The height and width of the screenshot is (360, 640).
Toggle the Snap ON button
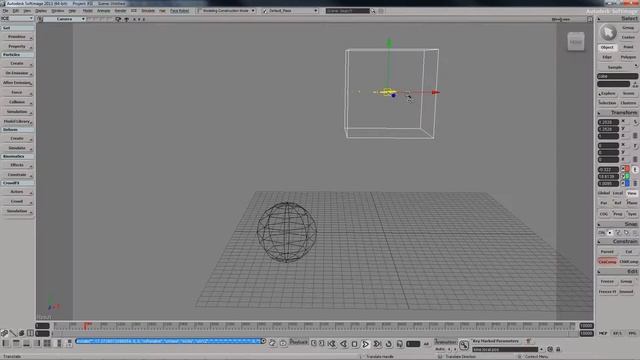coord(602,233)
